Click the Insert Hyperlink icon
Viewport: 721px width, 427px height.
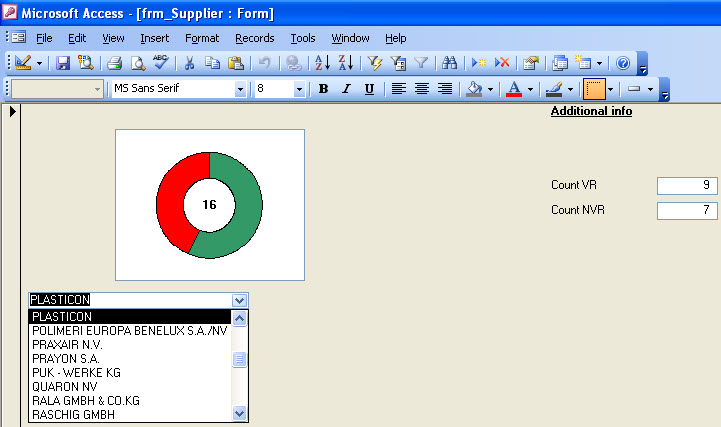[293, 63]
